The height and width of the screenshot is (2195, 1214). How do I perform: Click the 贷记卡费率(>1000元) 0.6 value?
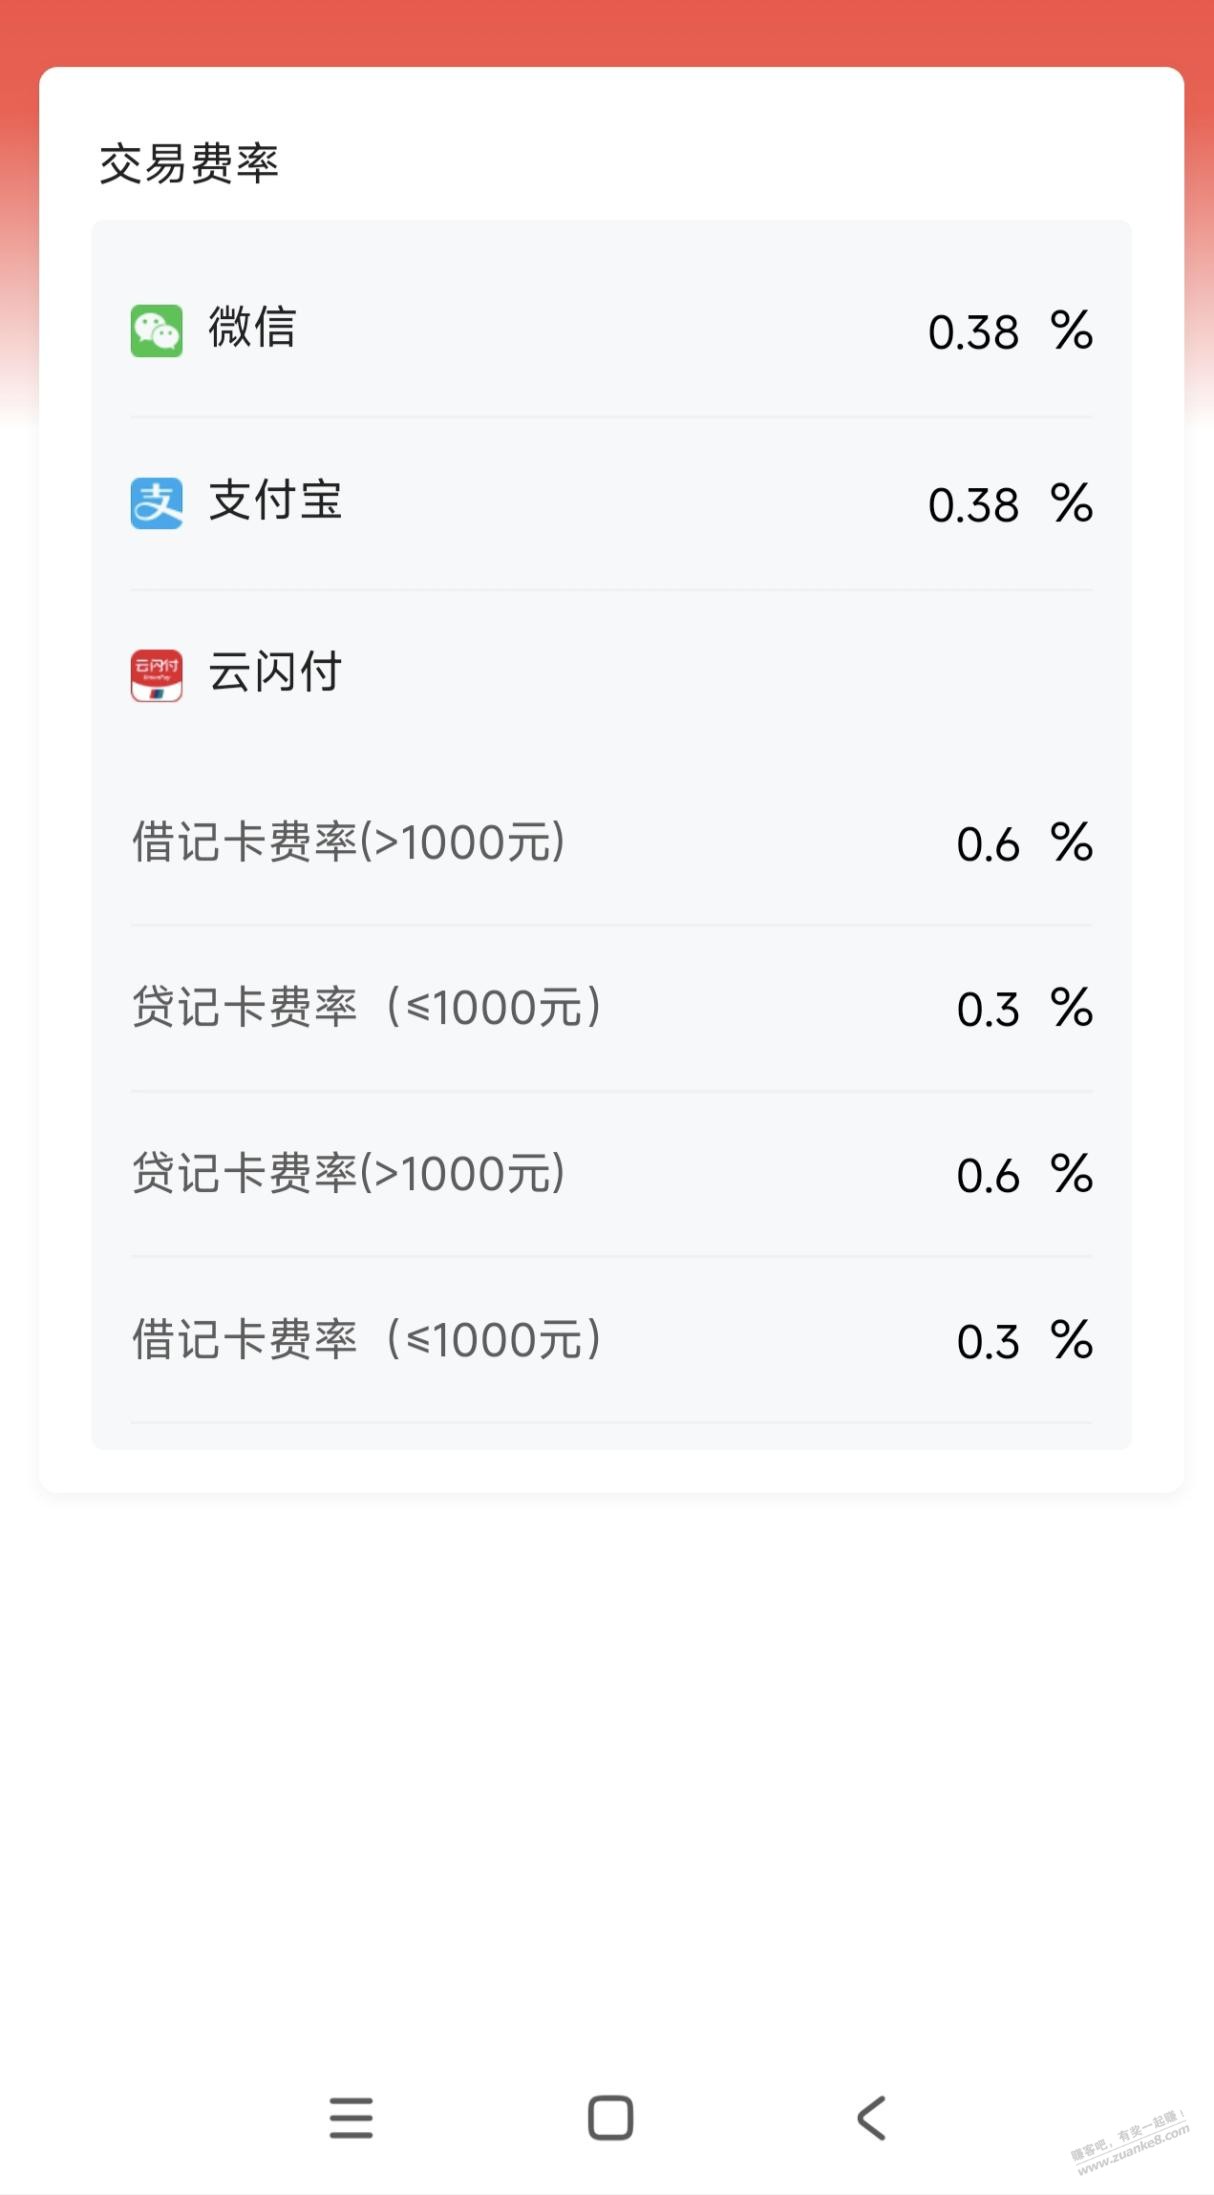[x=988, y=1176]
